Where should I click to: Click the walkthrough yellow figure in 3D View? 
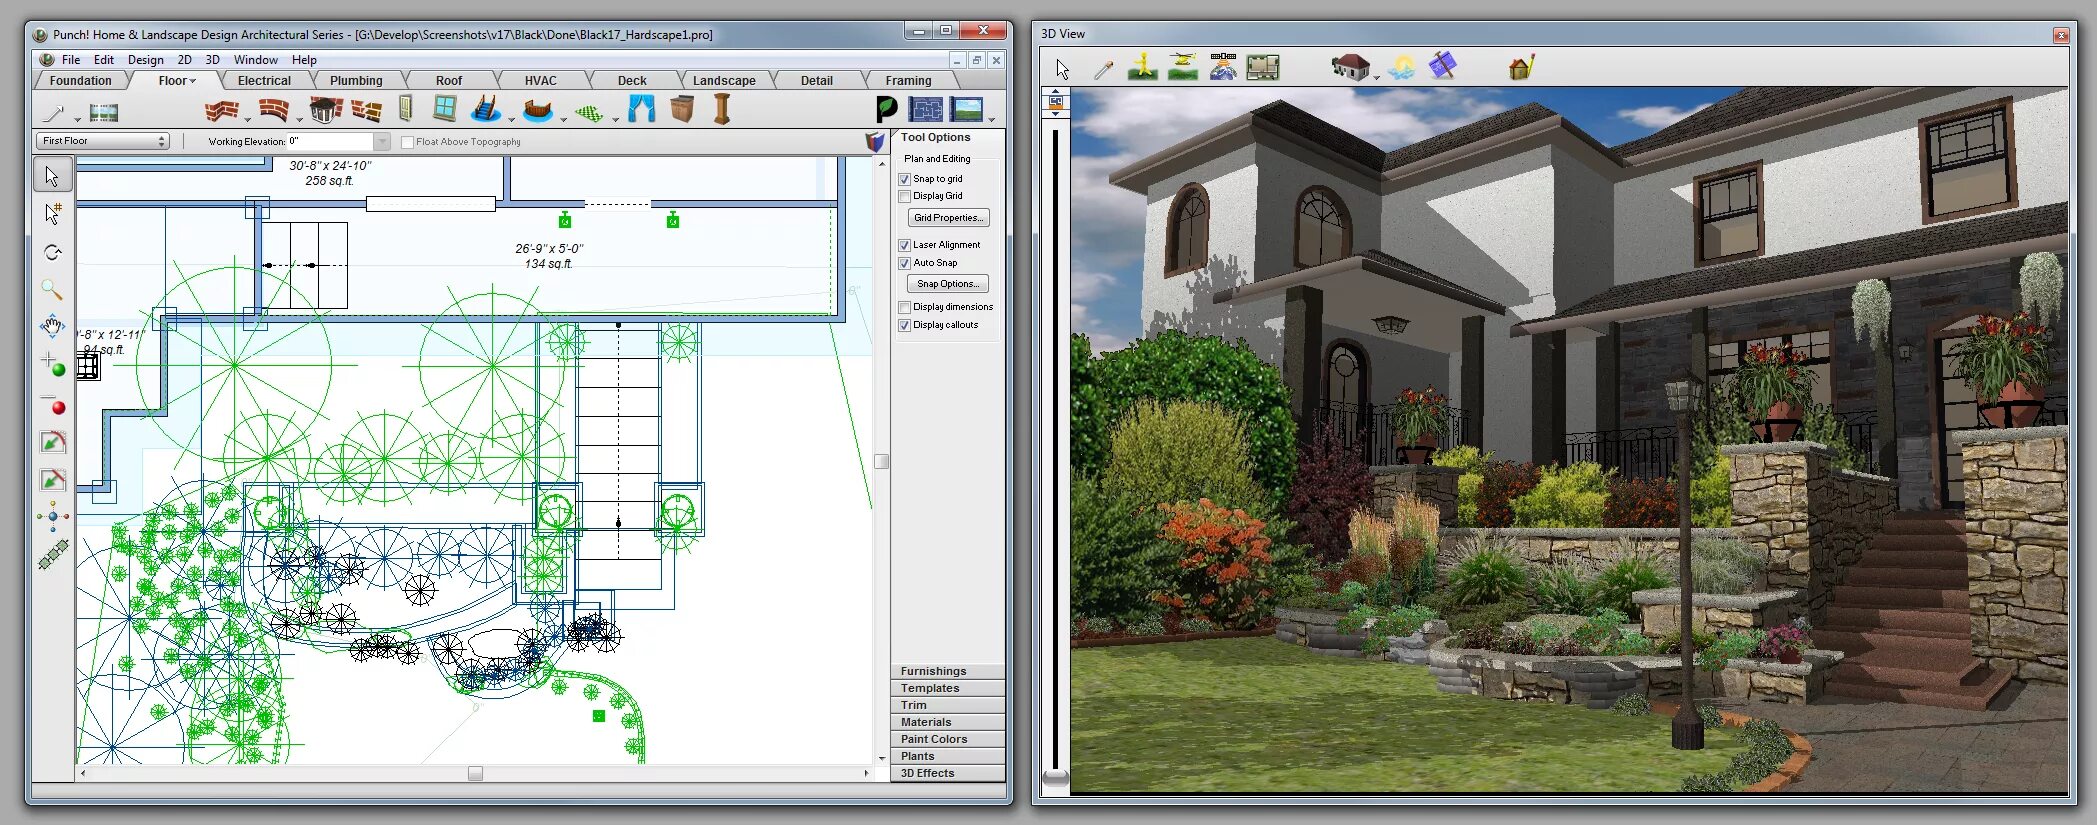tap(1142, 67)
